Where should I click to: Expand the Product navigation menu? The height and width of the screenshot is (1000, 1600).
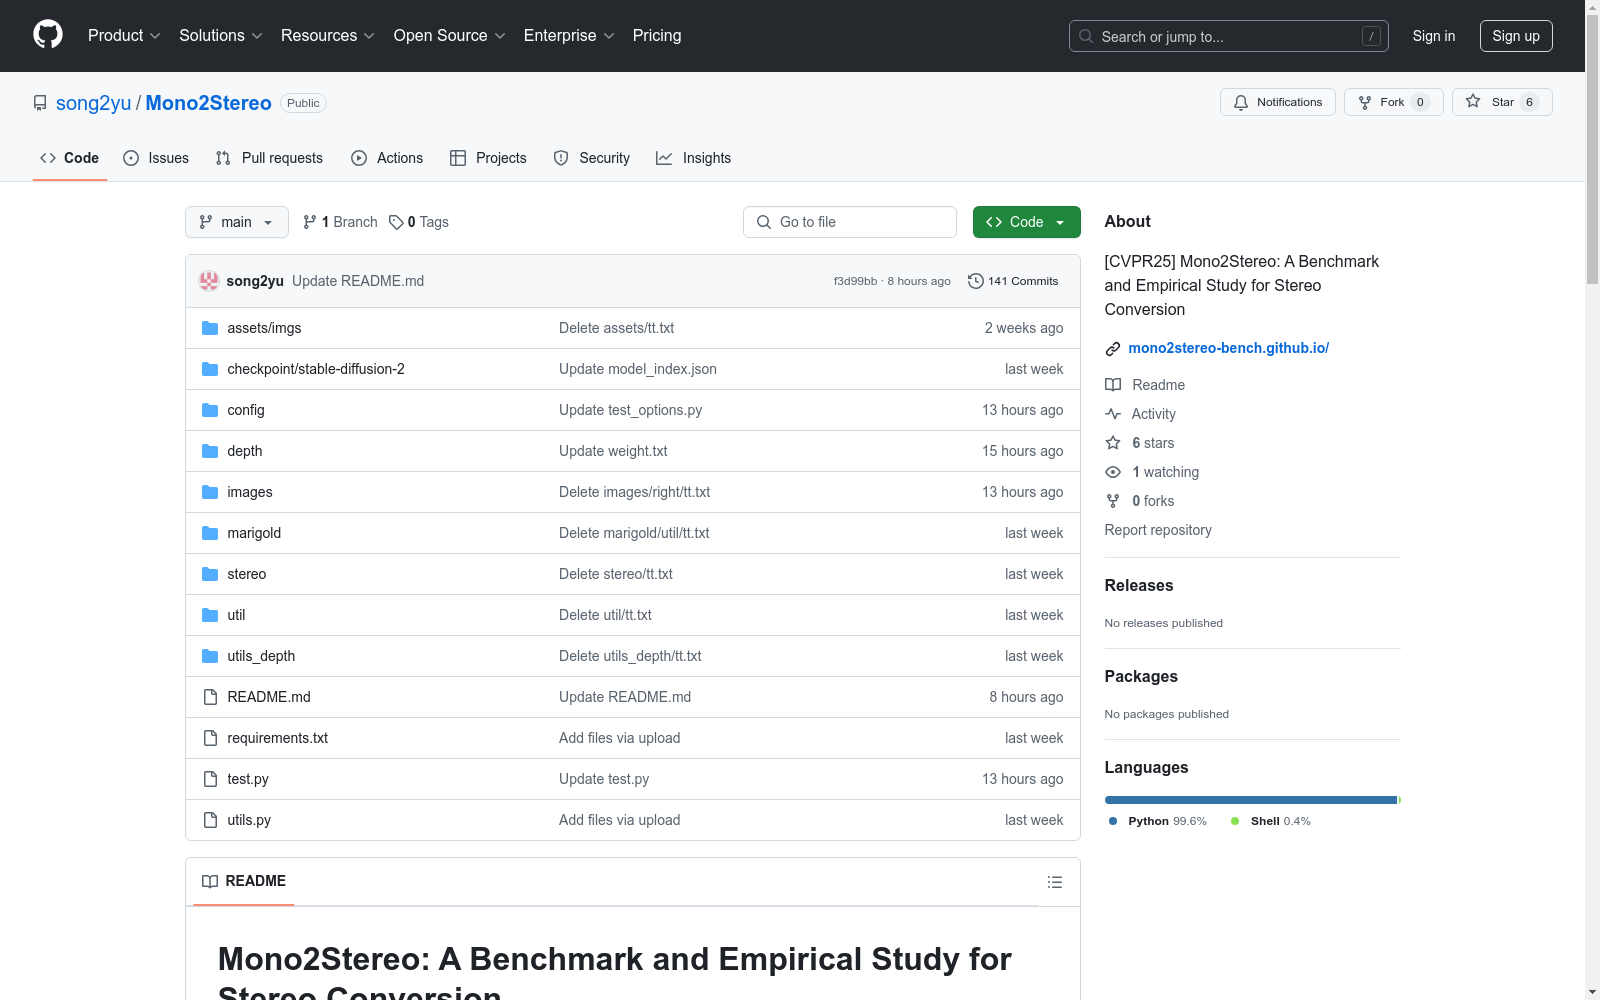click(124, 36)
